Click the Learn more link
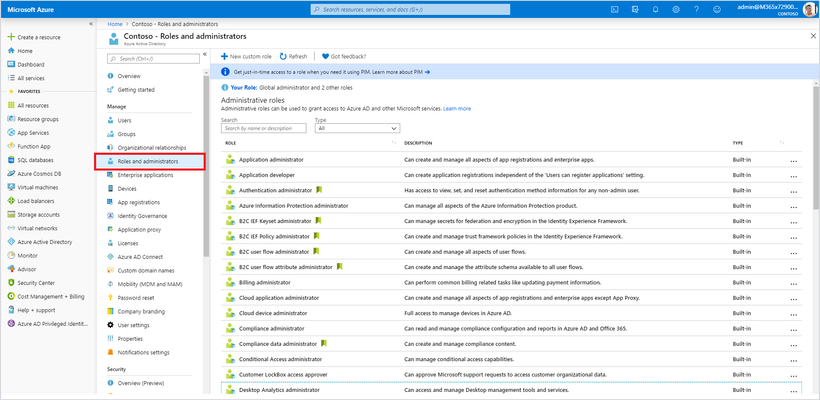Screen dimensions: 820x400 pos(457,109)
